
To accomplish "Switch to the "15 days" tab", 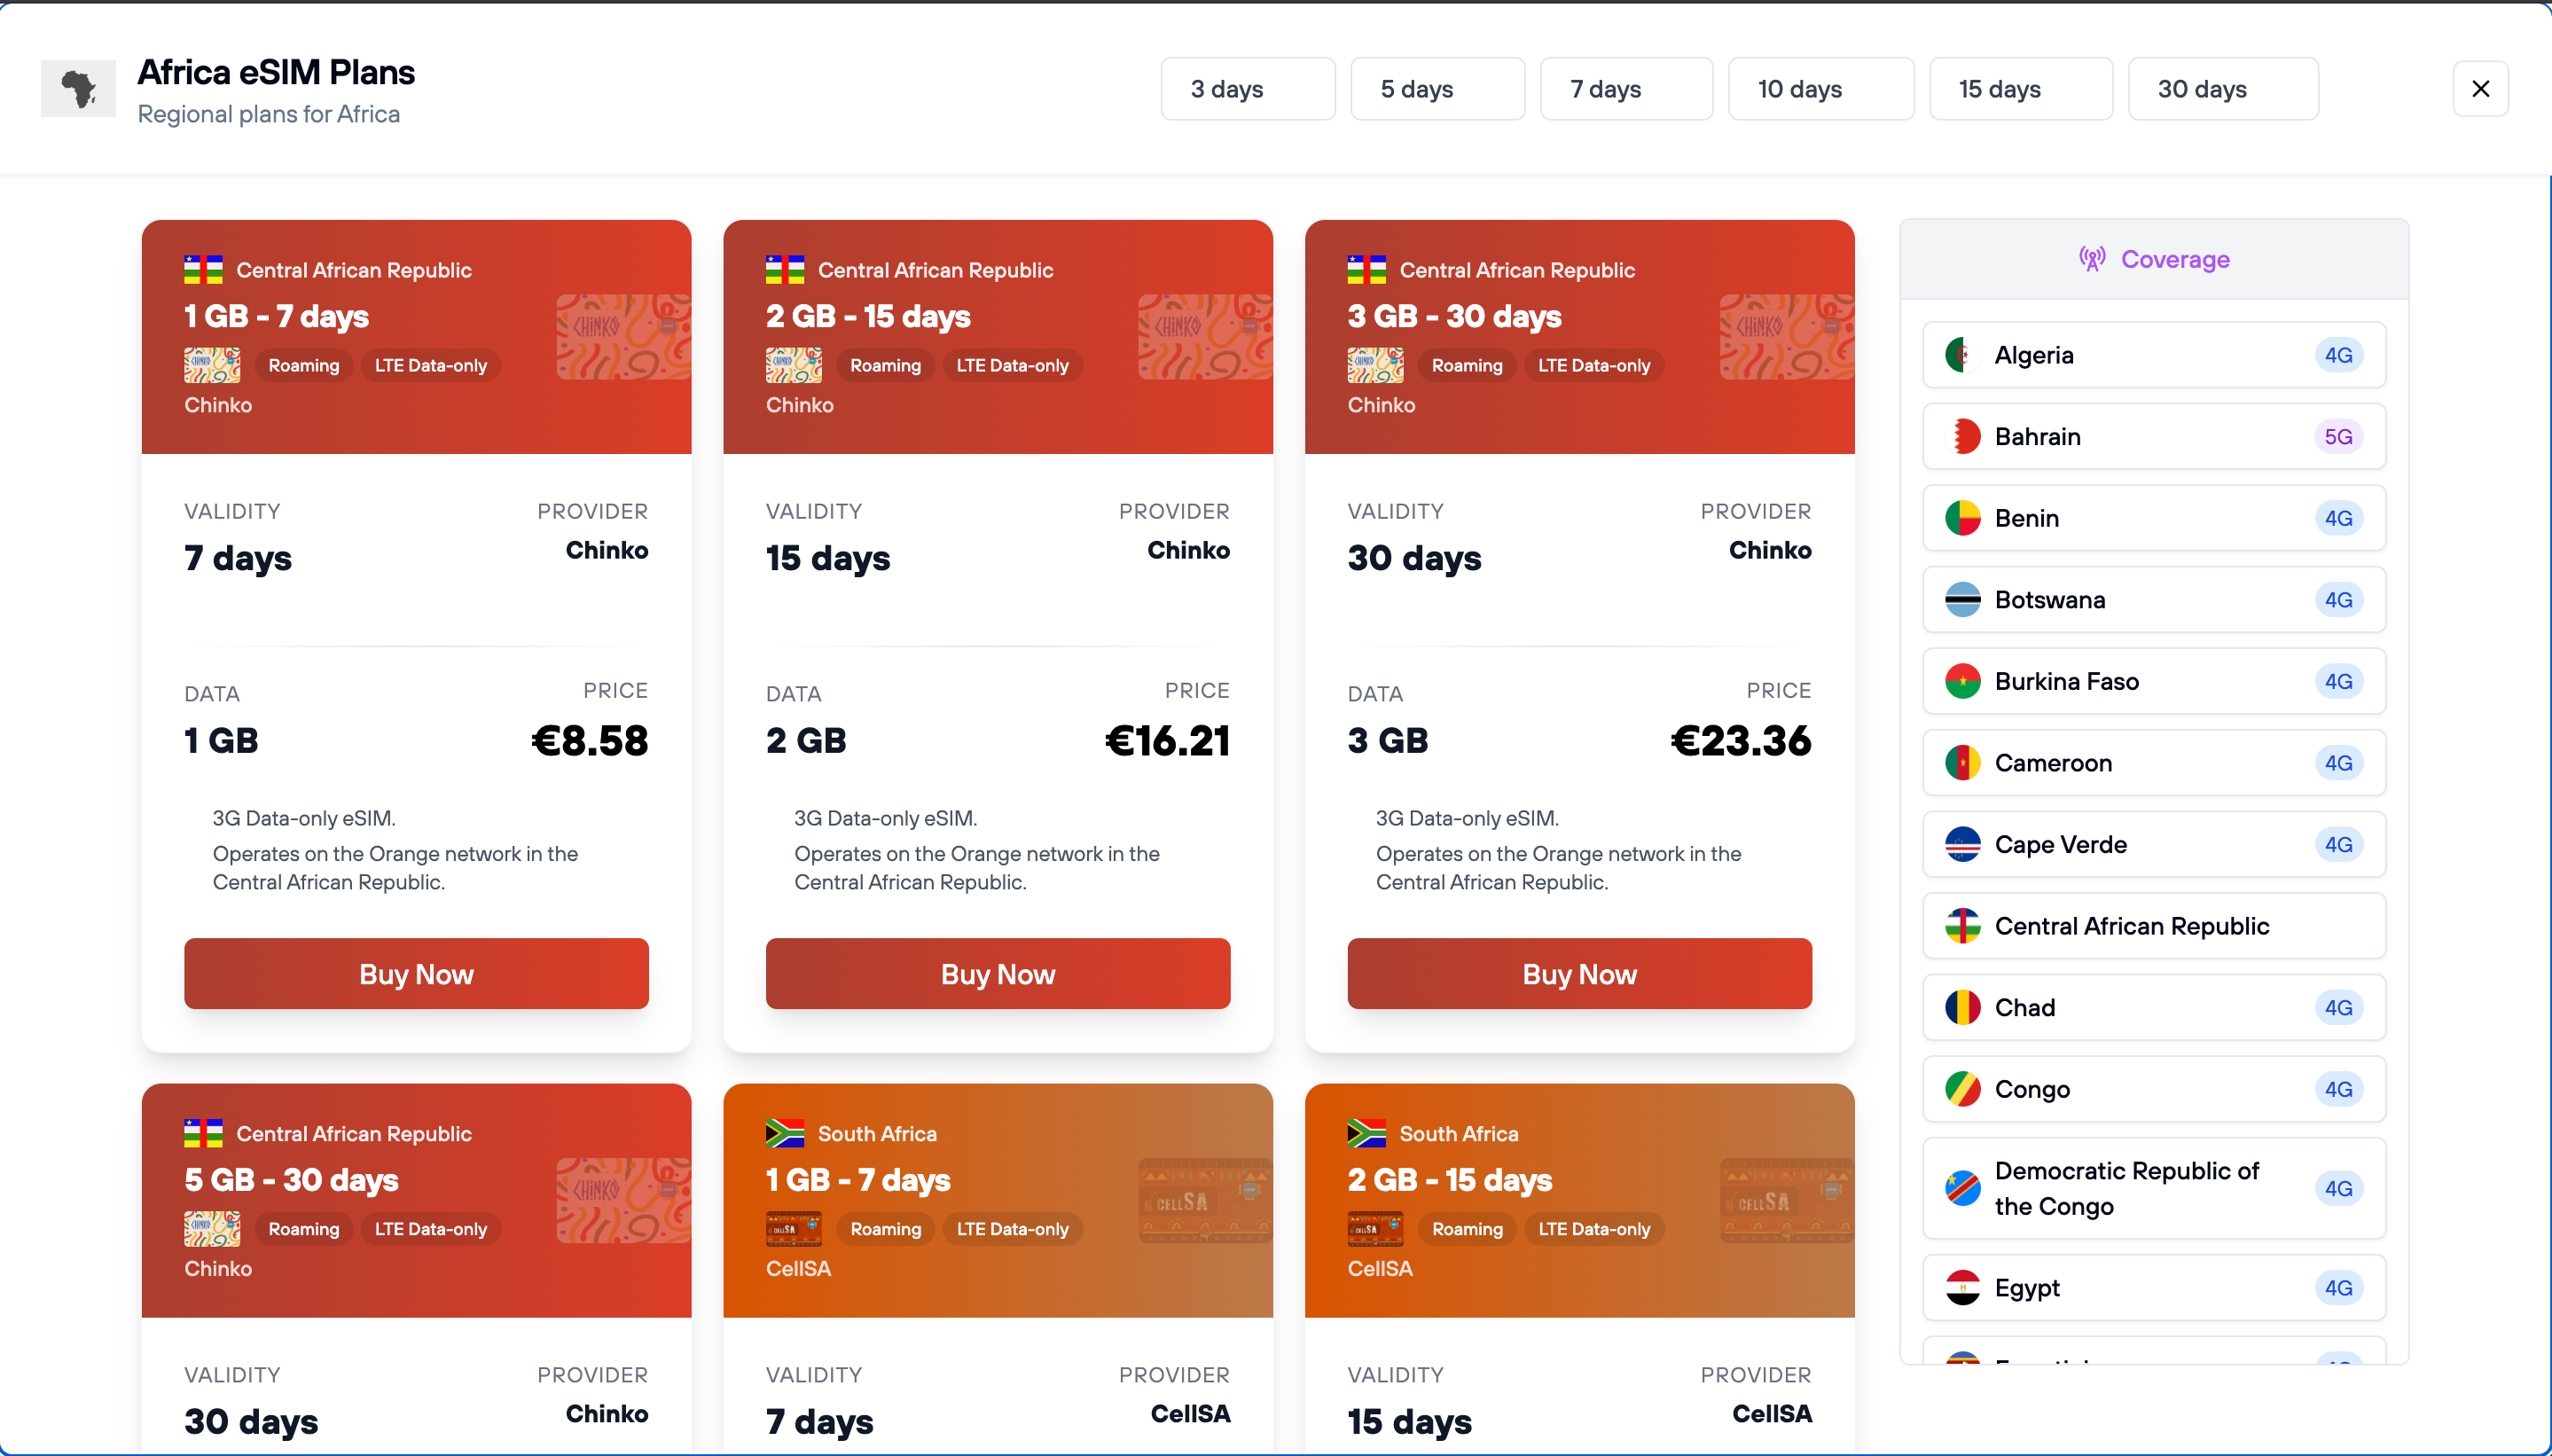I will [x=2020, y=88].
